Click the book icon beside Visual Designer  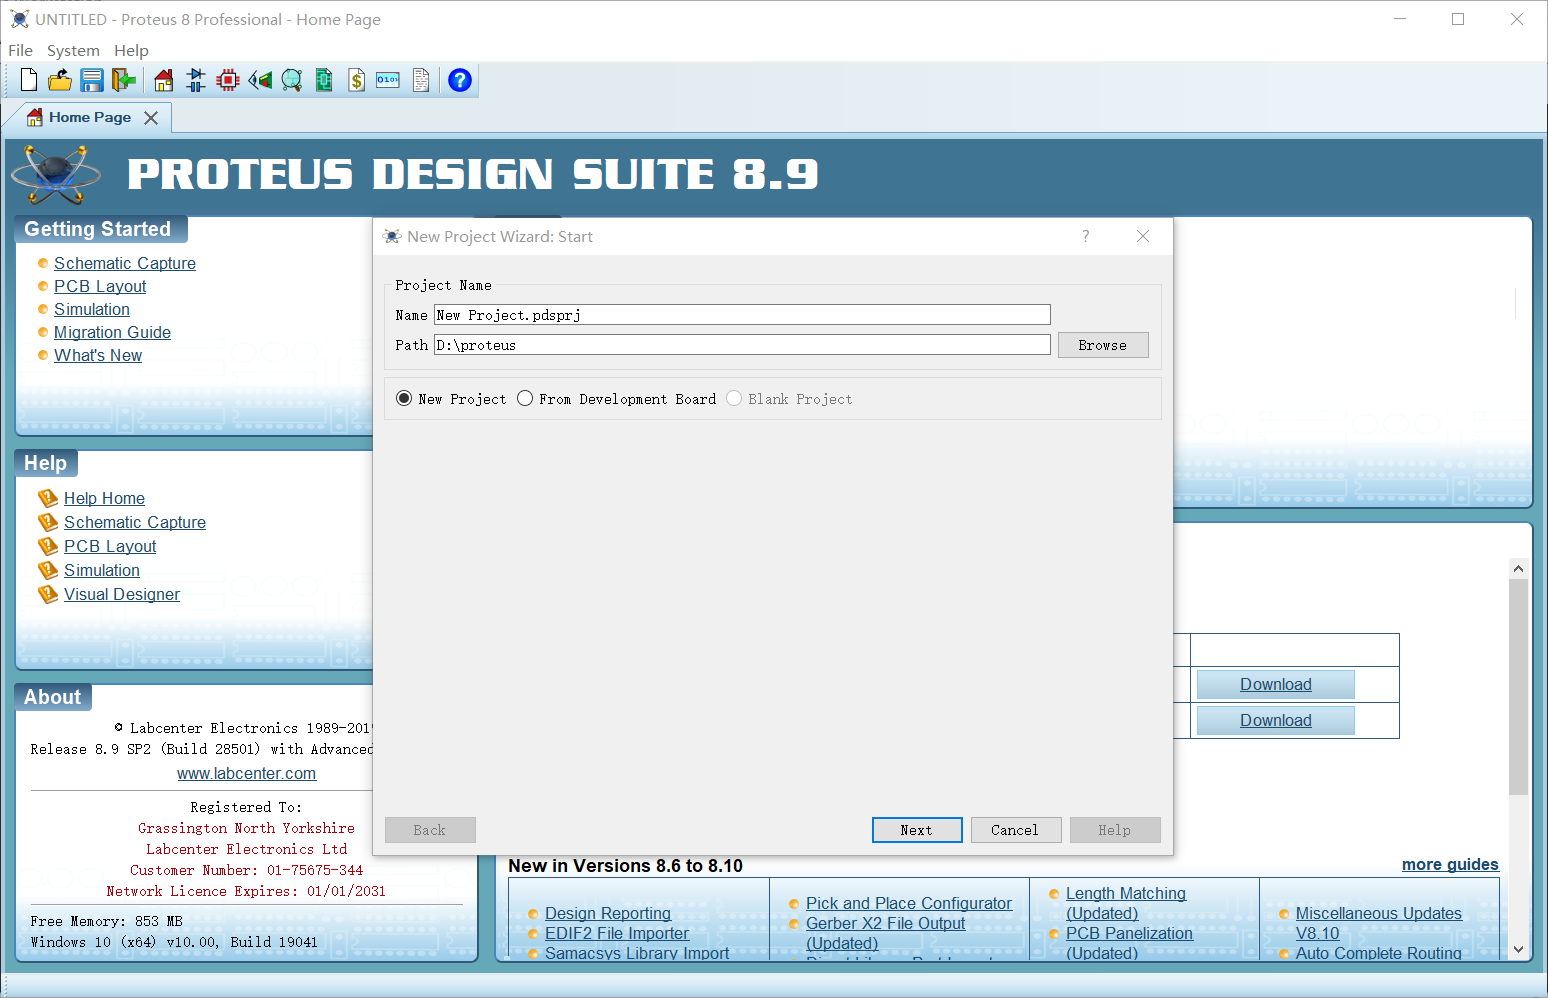click(48, 594)
